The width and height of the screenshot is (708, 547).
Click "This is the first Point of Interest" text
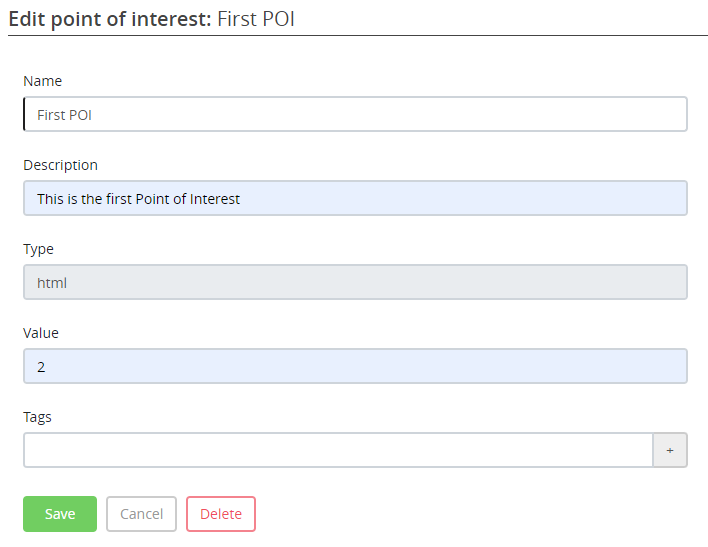[138, 199]
